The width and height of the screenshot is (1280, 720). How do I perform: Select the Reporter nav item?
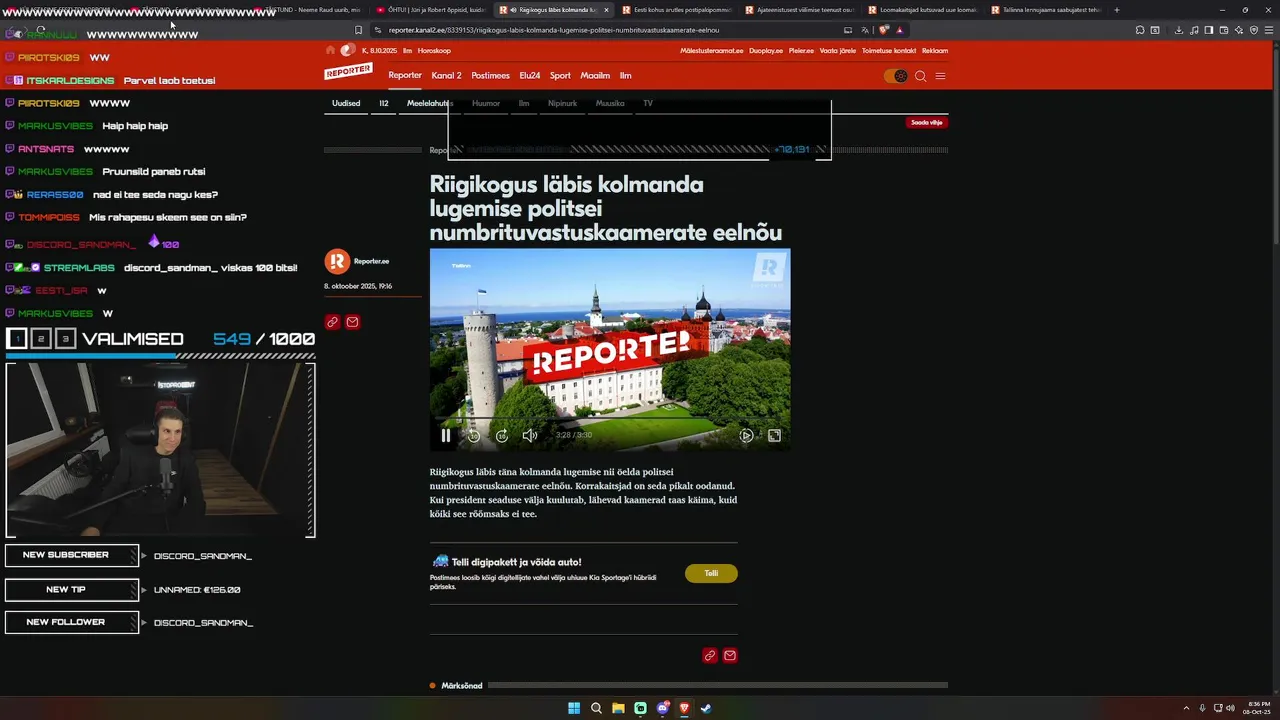pyautogui.click(x=405, y=76)
